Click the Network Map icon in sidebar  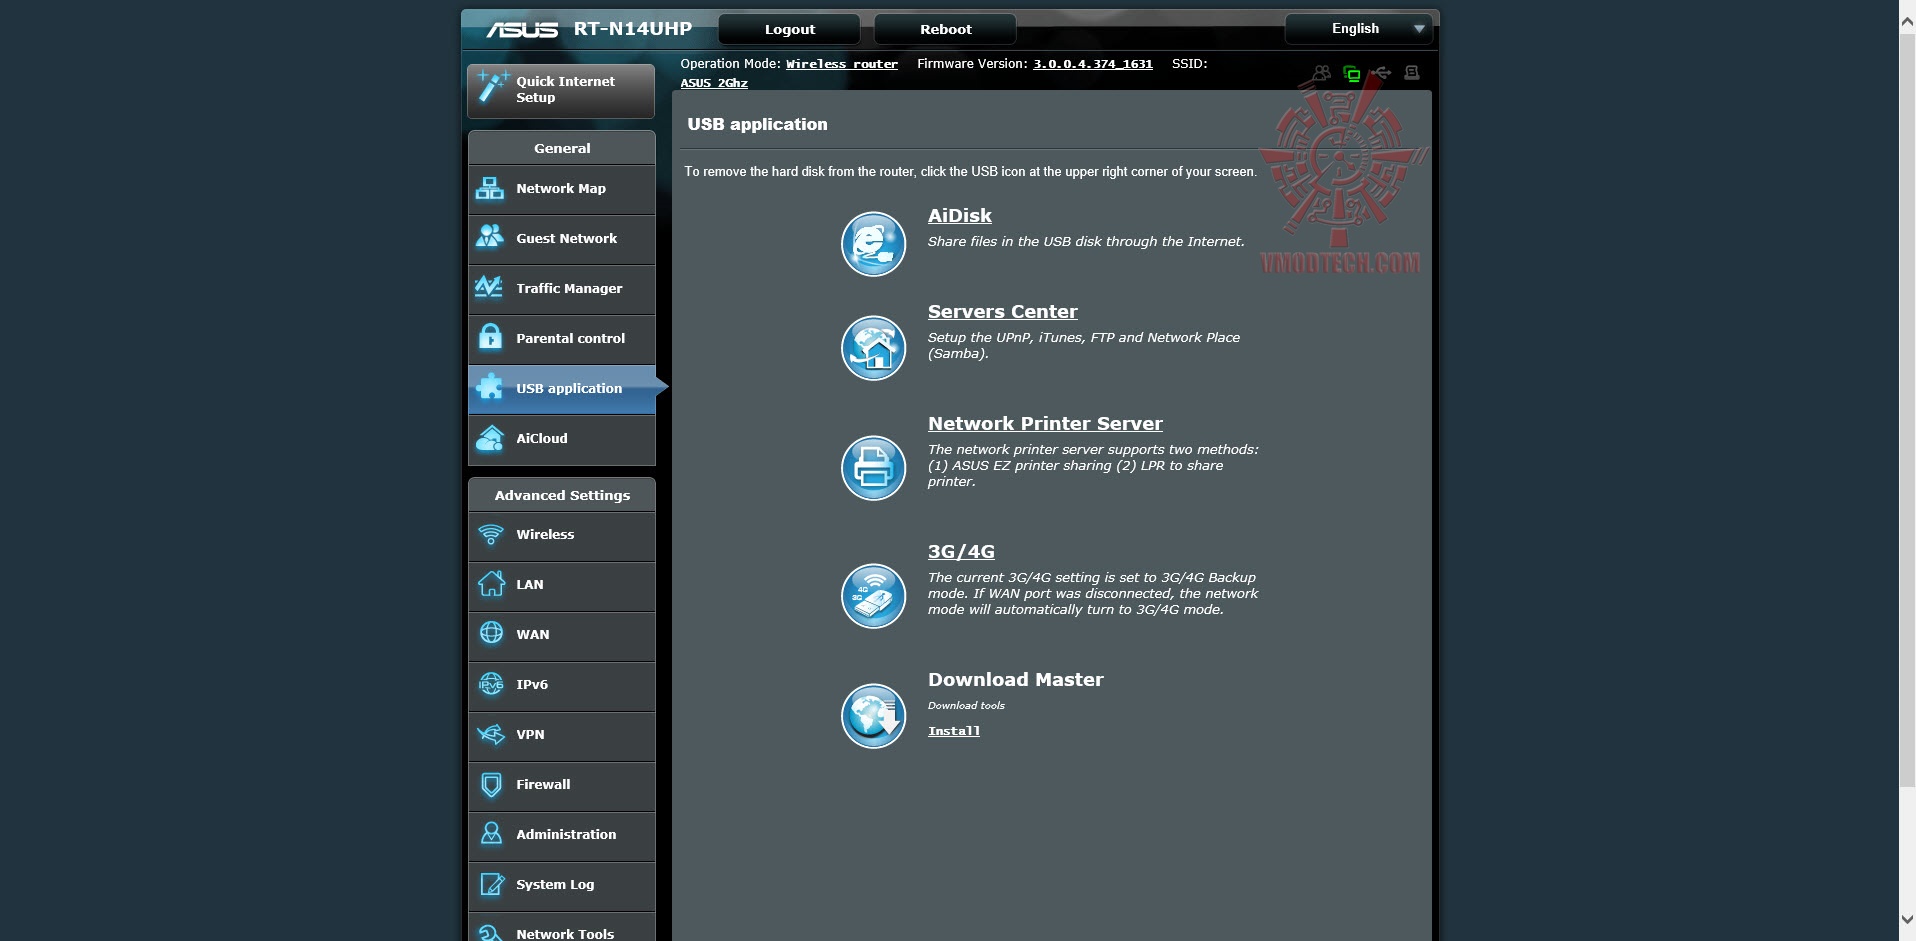click(x=490, y=188)
